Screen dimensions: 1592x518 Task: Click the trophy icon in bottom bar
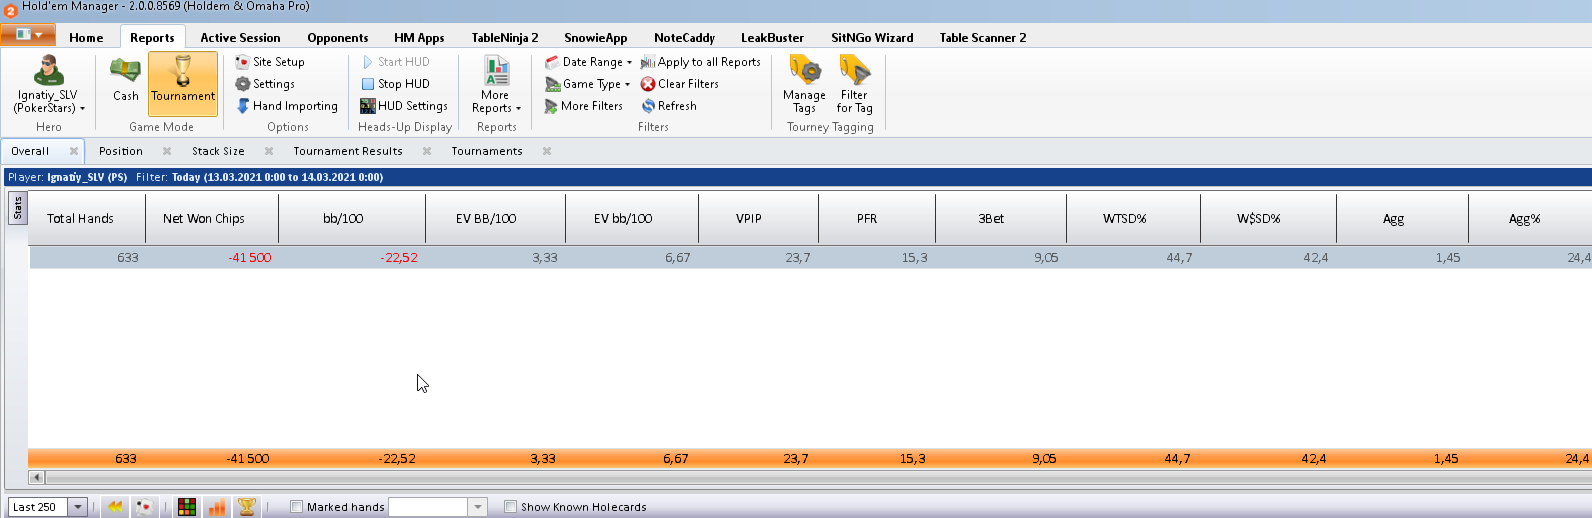pyautogui.click(x=246, y=507)
